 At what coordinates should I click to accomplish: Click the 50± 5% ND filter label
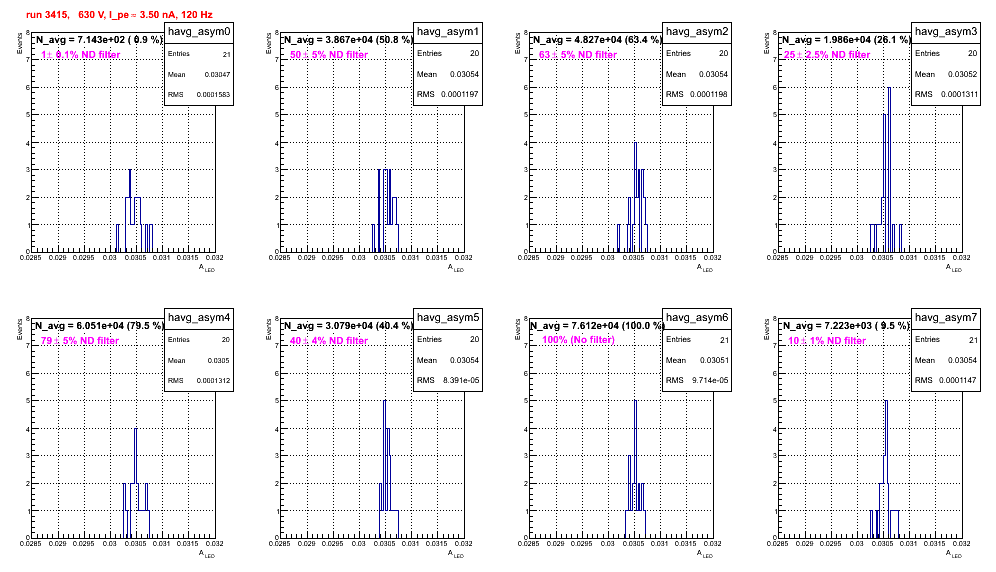(x=329, y=55)
